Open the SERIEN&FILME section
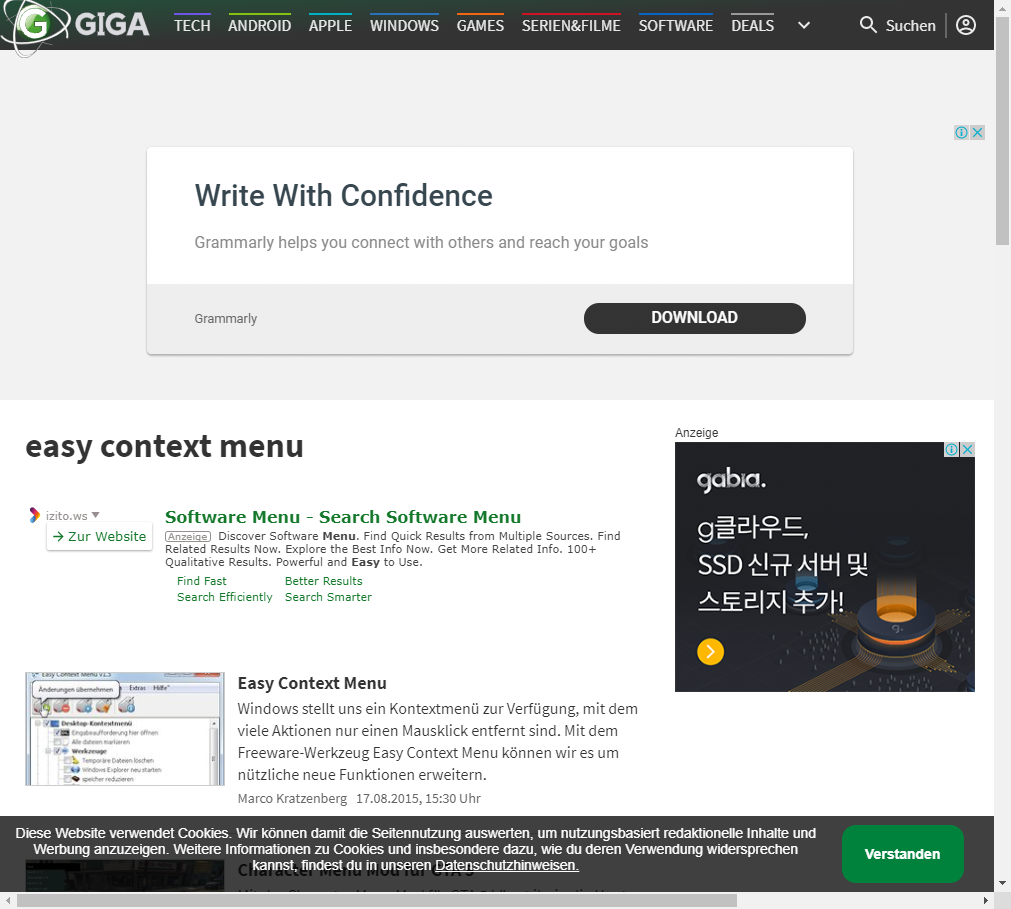 coord(571,26)
